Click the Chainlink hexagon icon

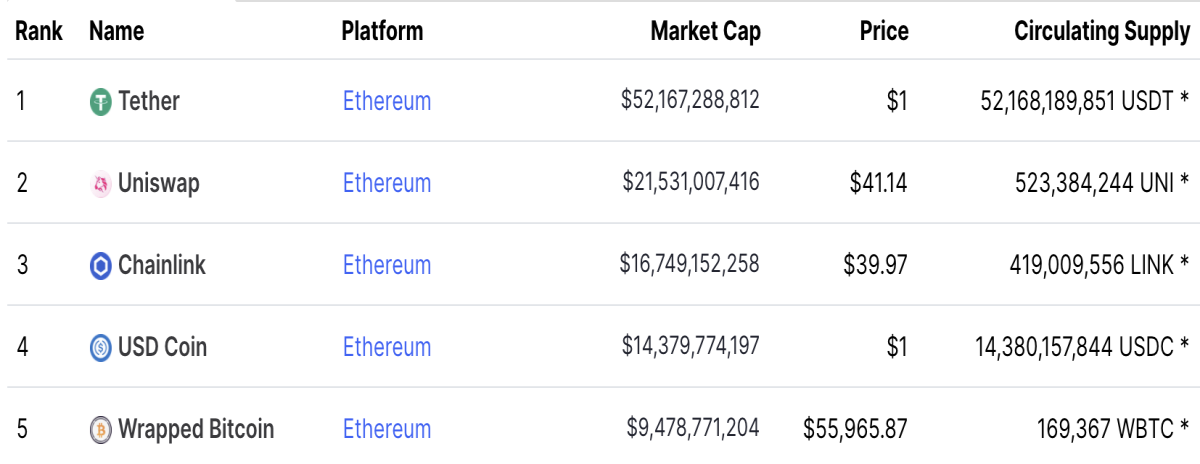pos(101,265)
